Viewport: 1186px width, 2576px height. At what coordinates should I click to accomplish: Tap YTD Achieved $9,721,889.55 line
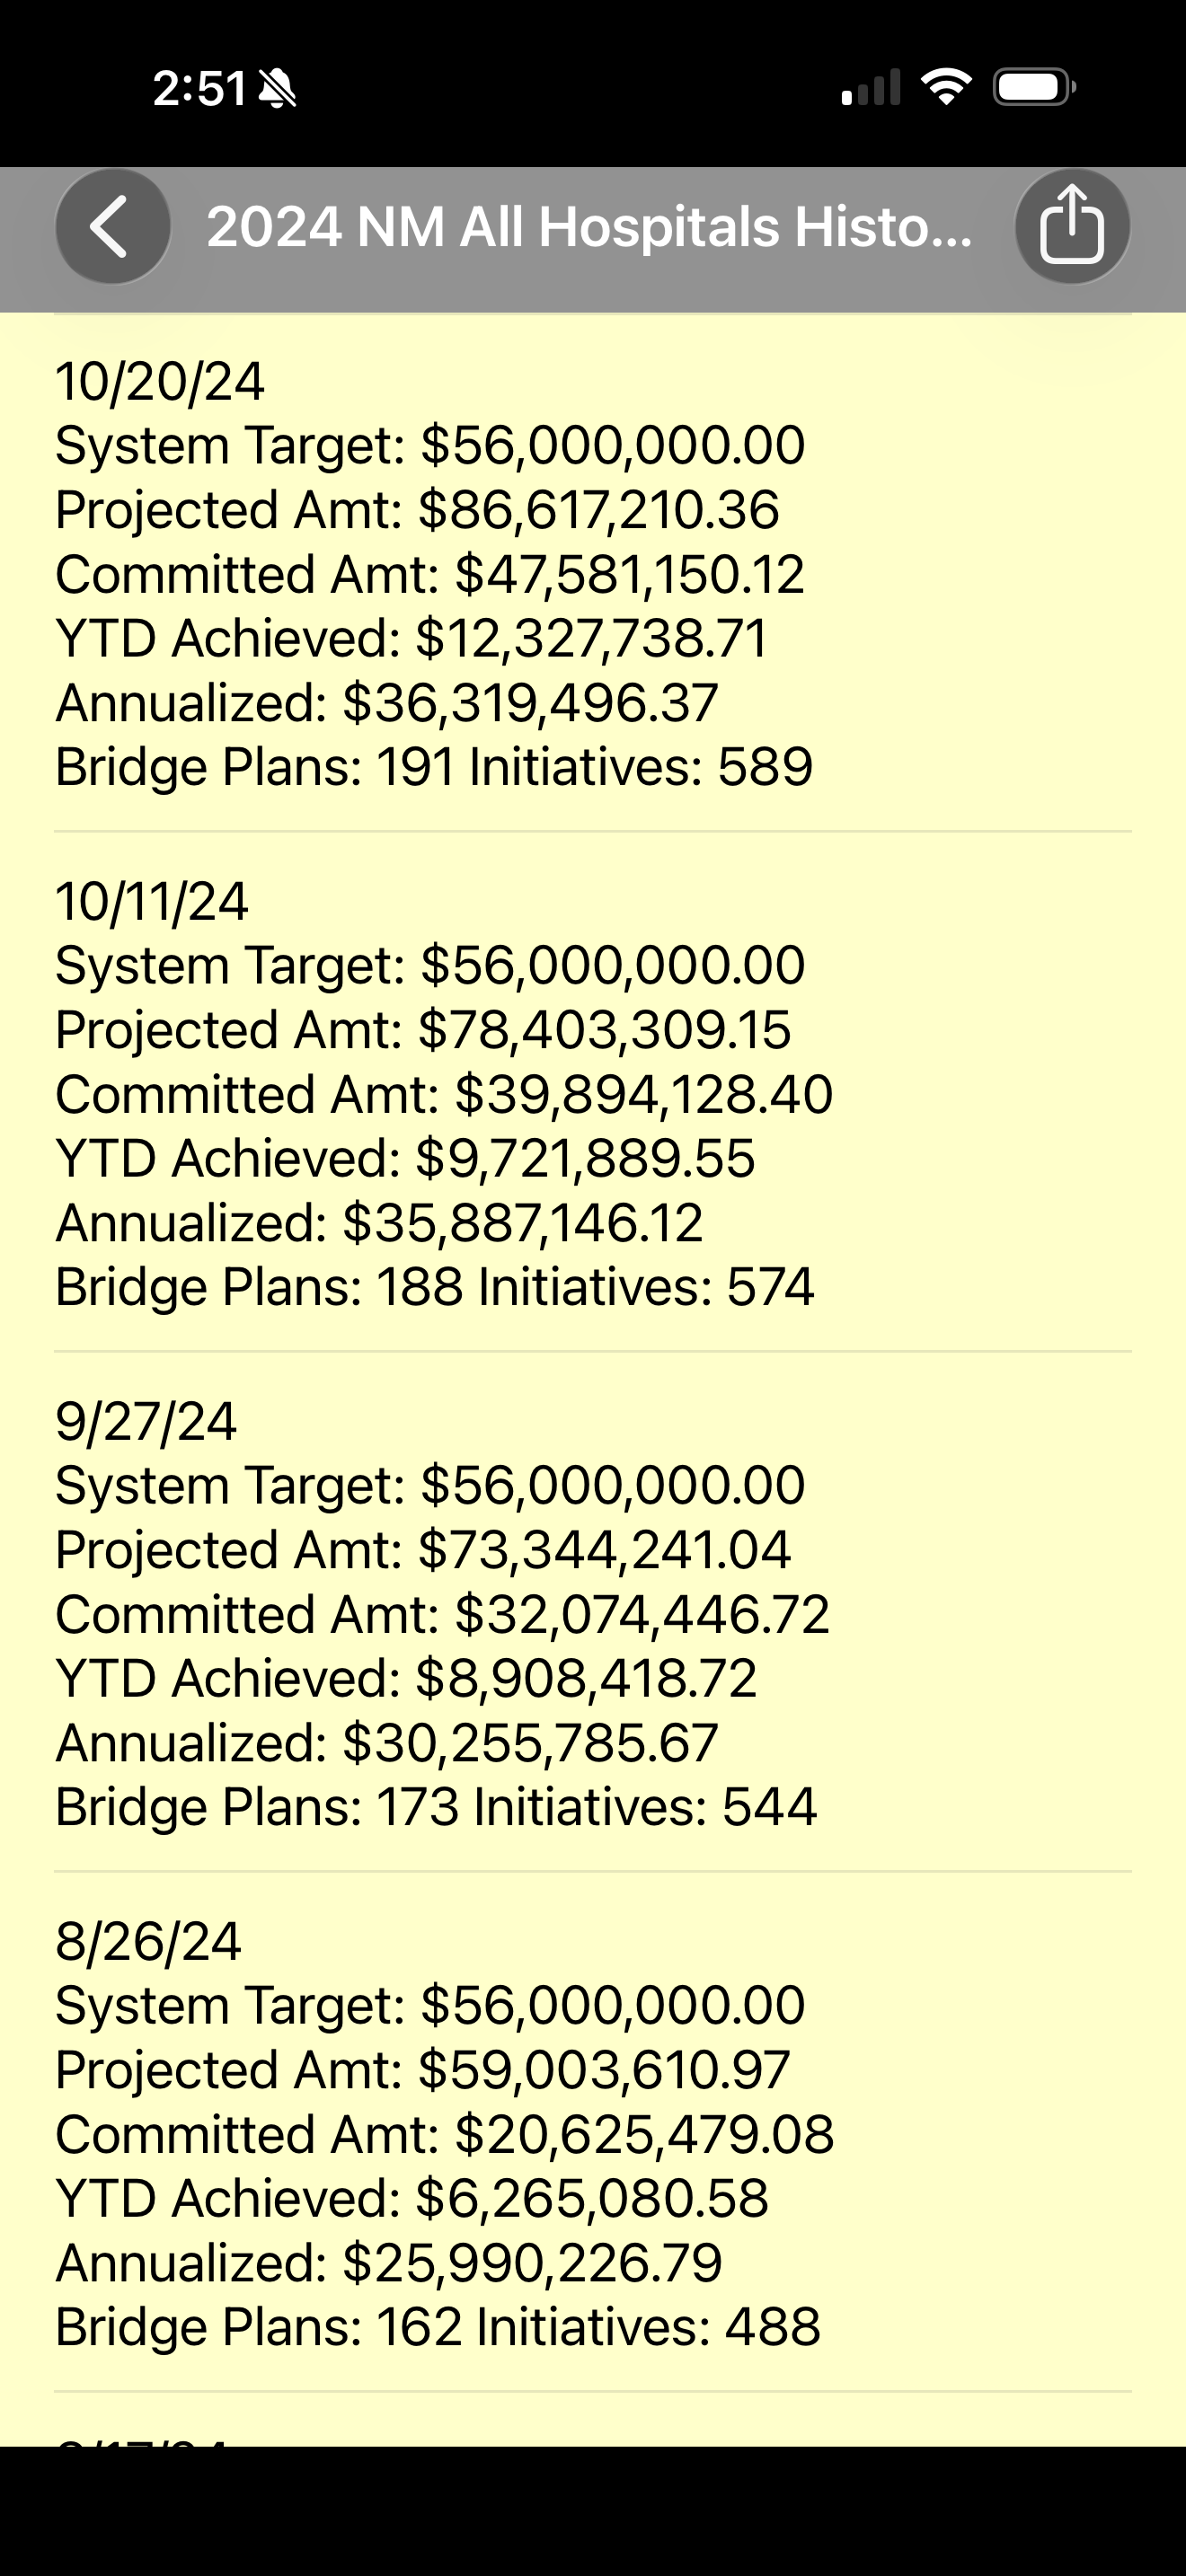click(405, 1158)
